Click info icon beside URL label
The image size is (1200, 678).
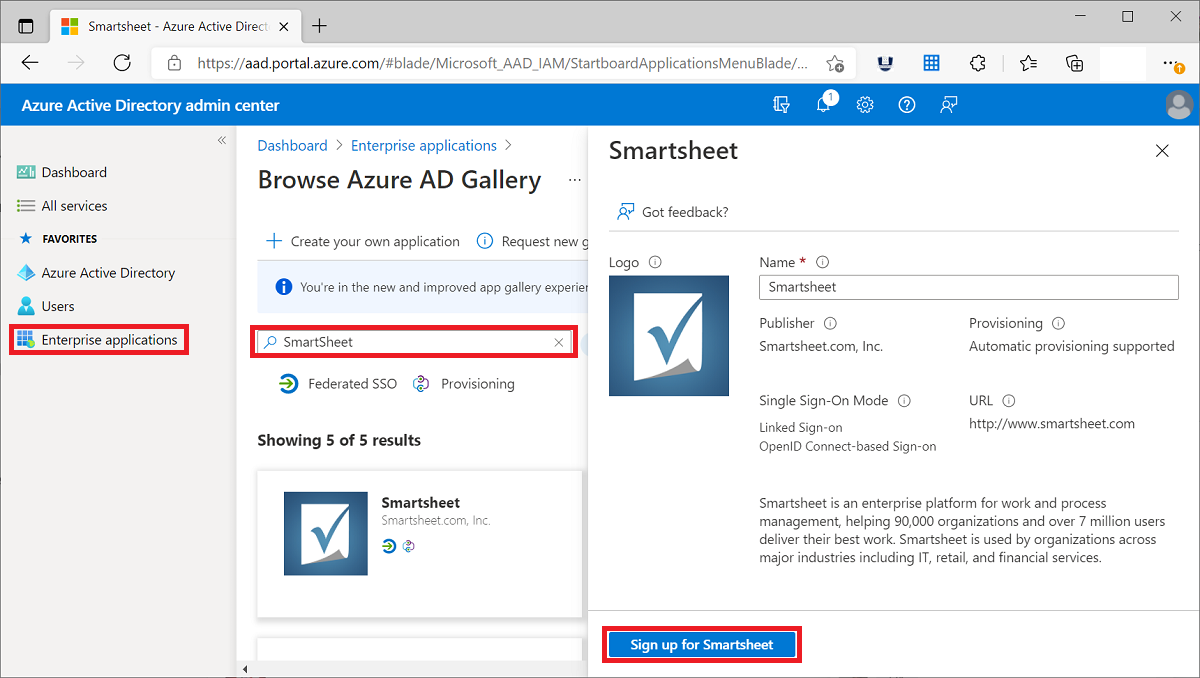(1009, 400)
